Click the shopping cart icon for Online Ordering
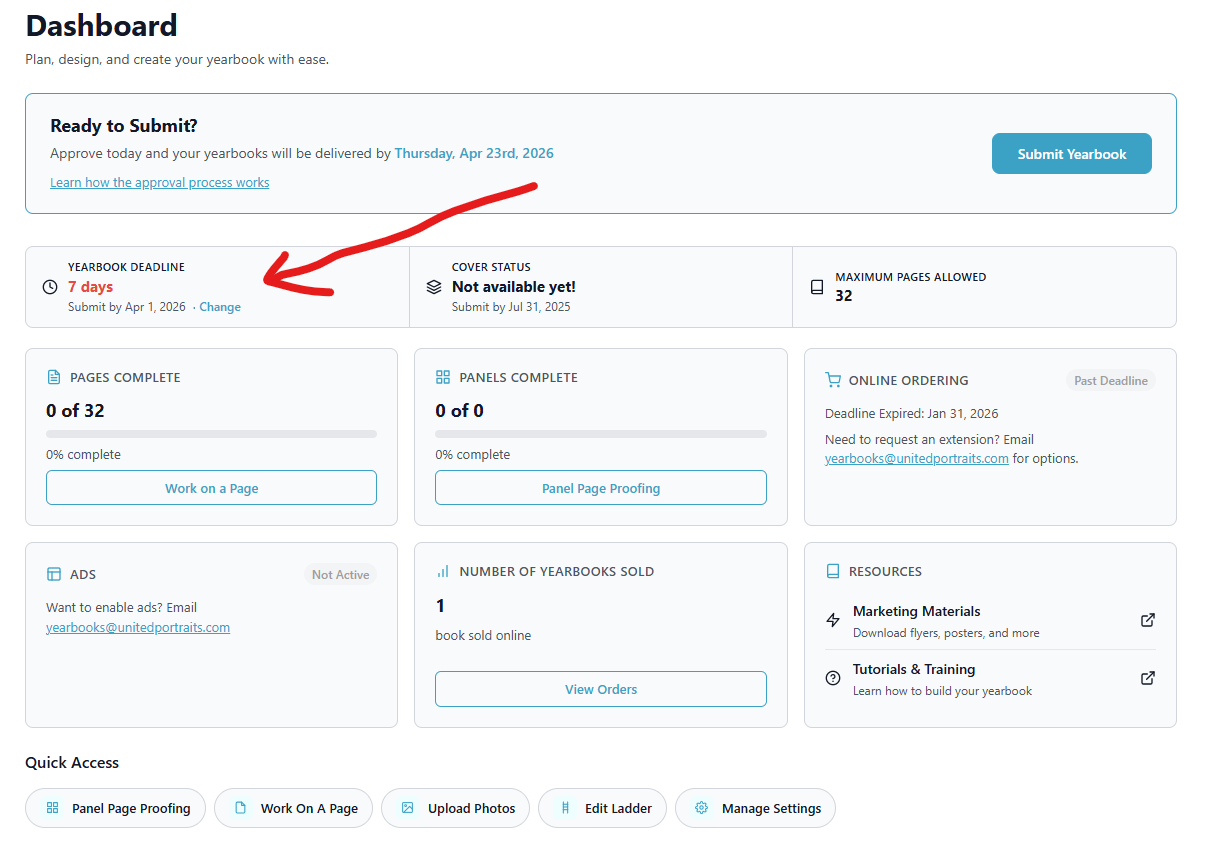The height and width of the screenshot is (859, 1216). point(833,380)
